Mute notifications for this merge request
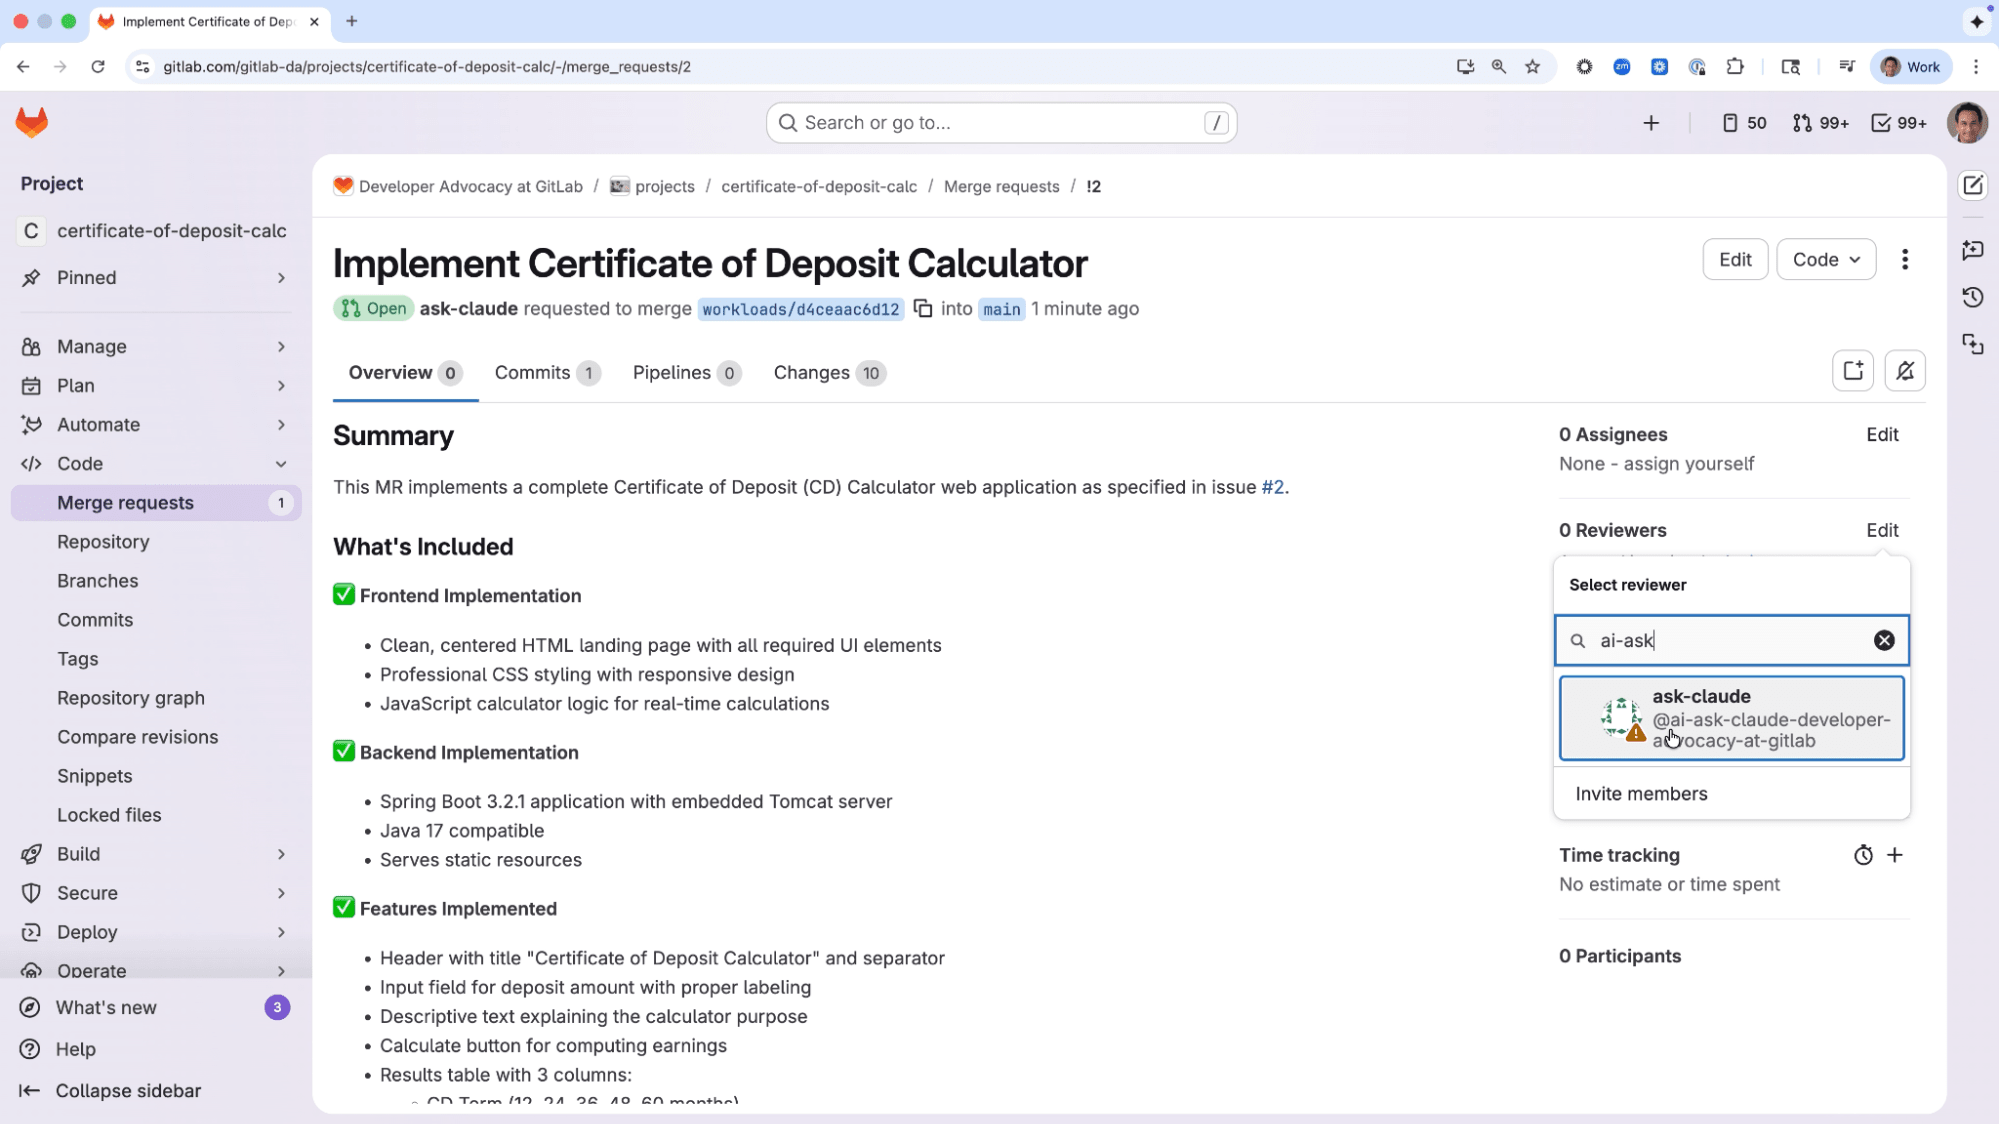The height and width of the screenshot is (1125, 1999). coord(1905,370)
